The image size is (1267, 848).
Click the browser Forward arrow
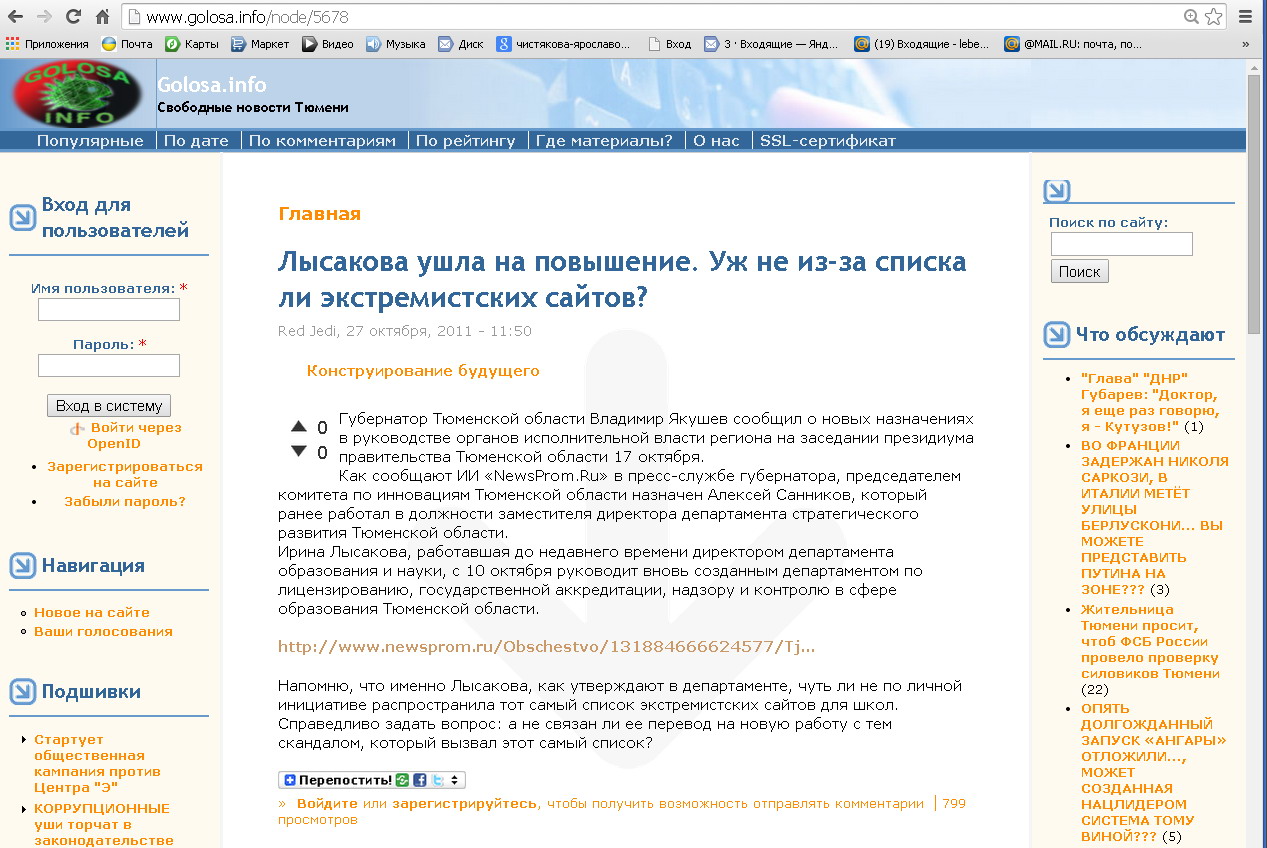44,17
